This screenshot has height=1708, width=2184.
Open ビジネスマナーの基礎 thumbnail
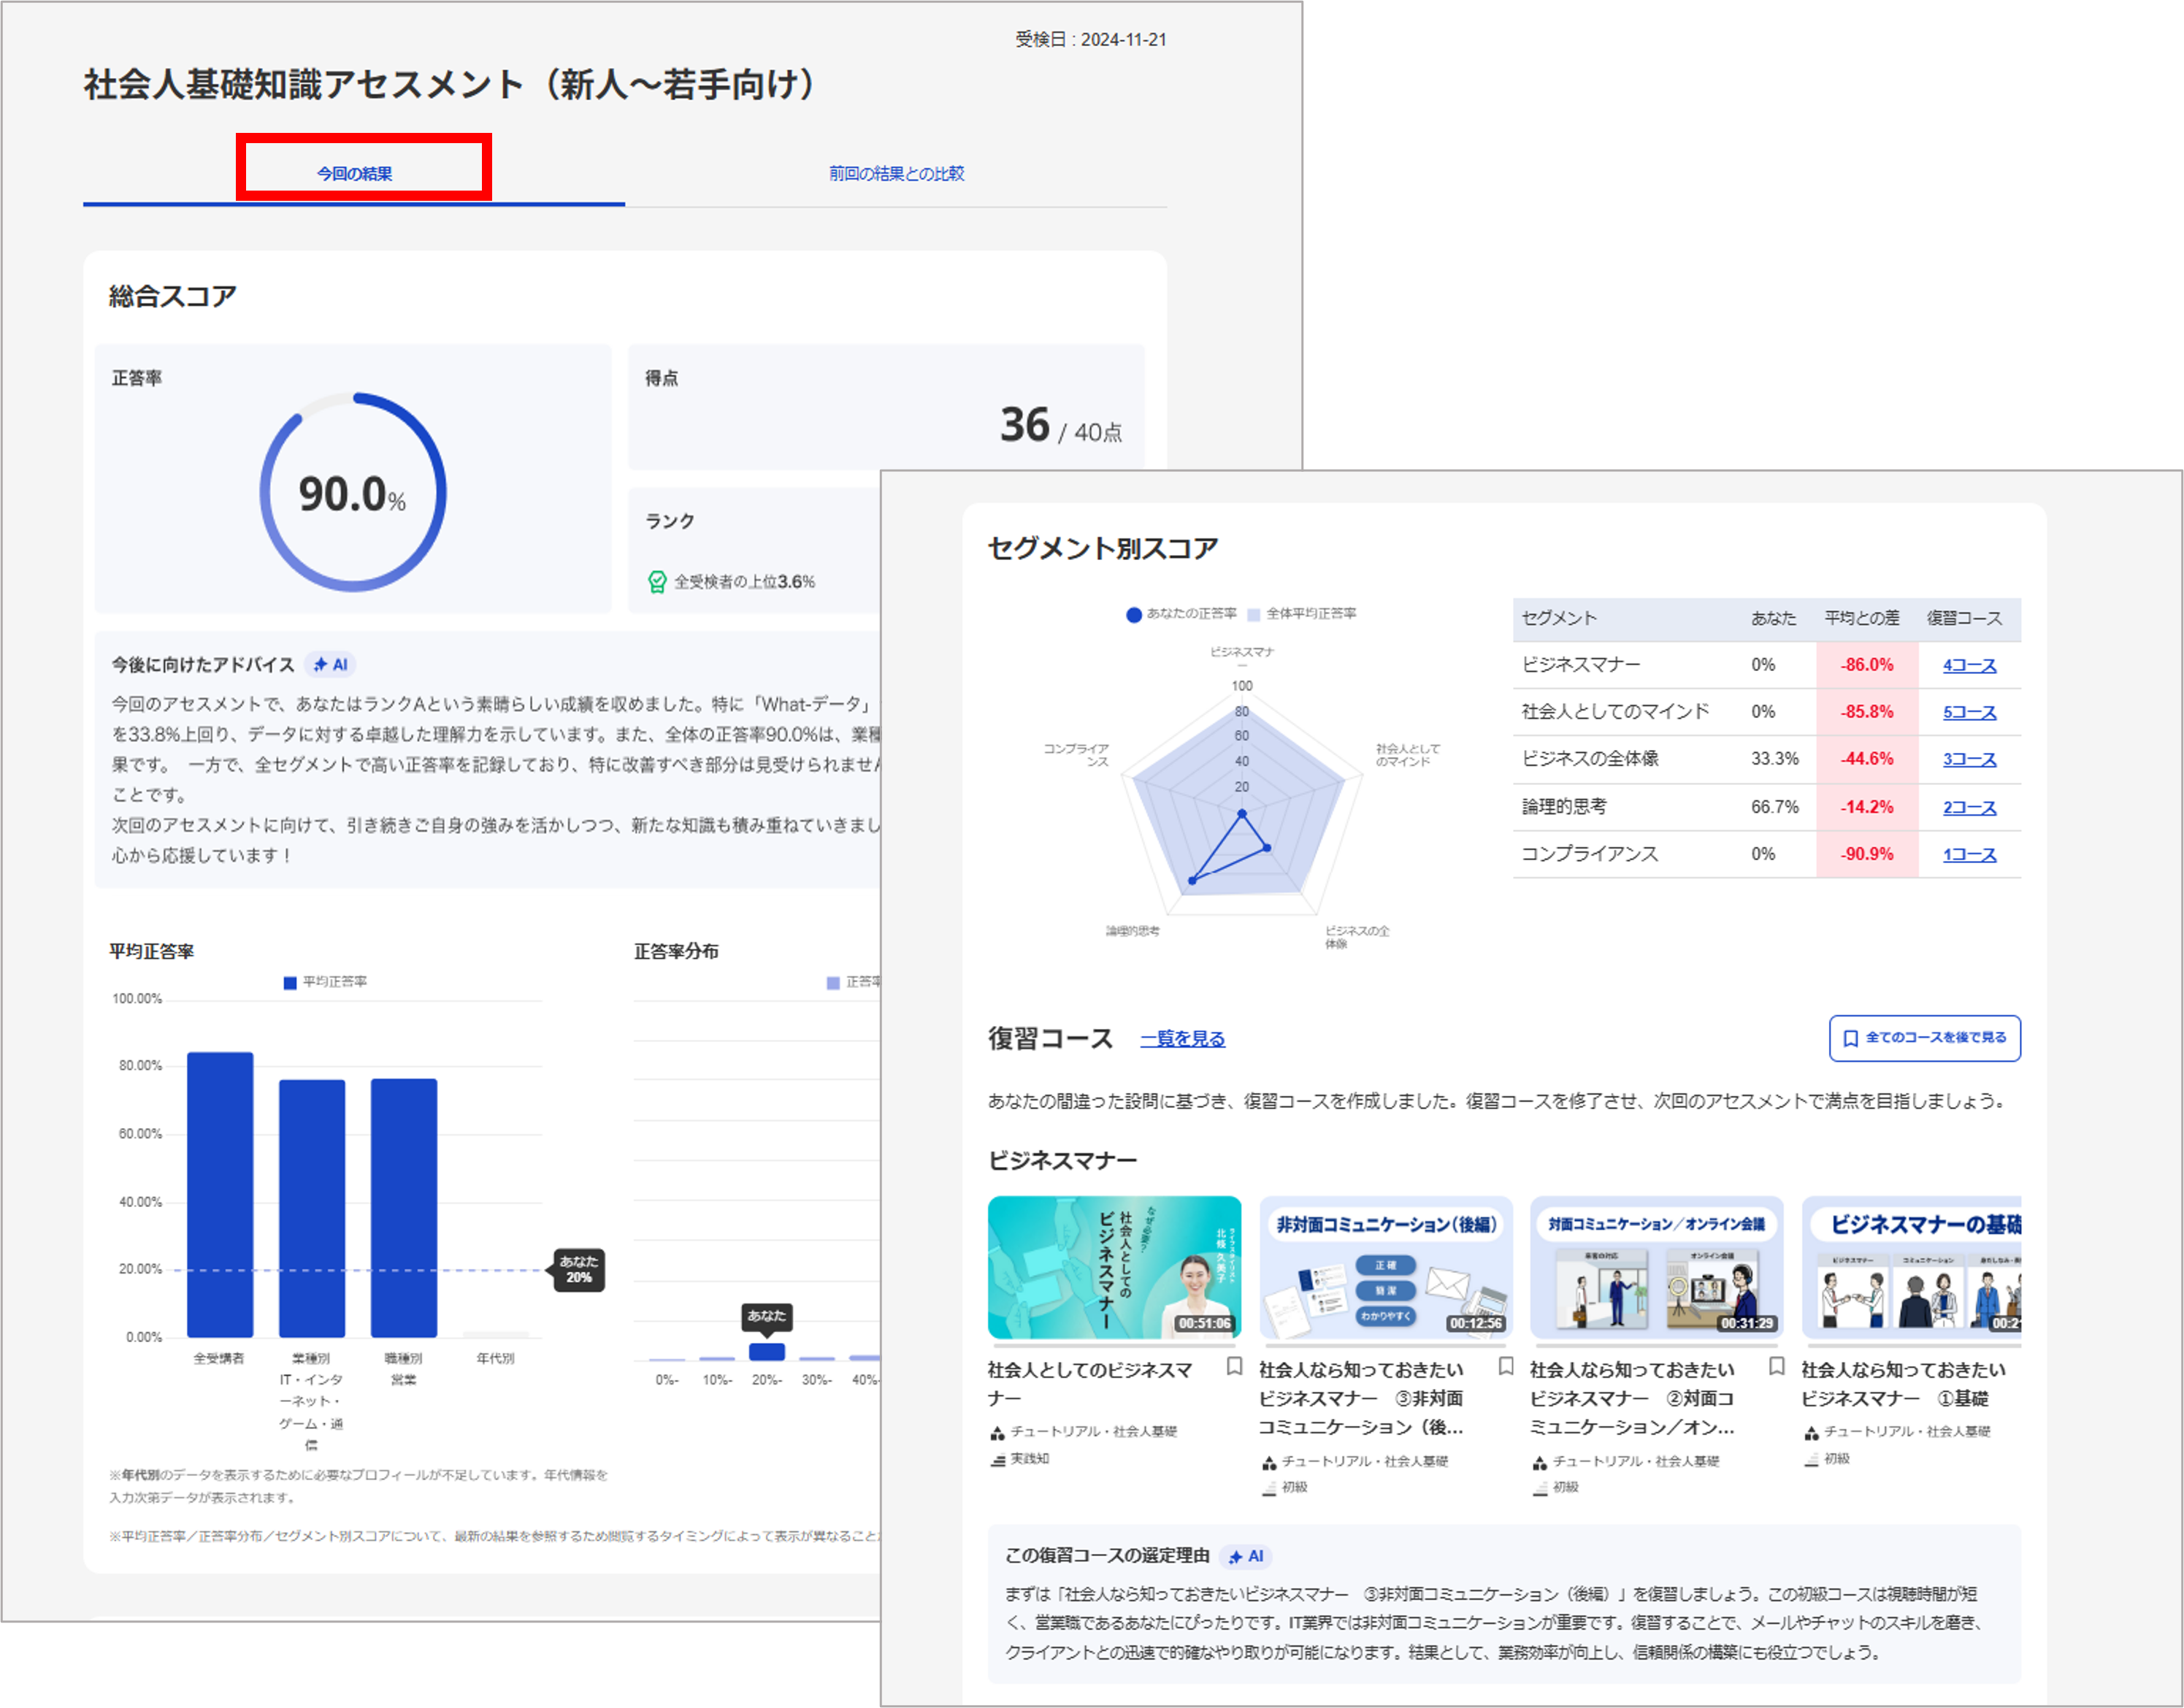tap(1911, 1267)
